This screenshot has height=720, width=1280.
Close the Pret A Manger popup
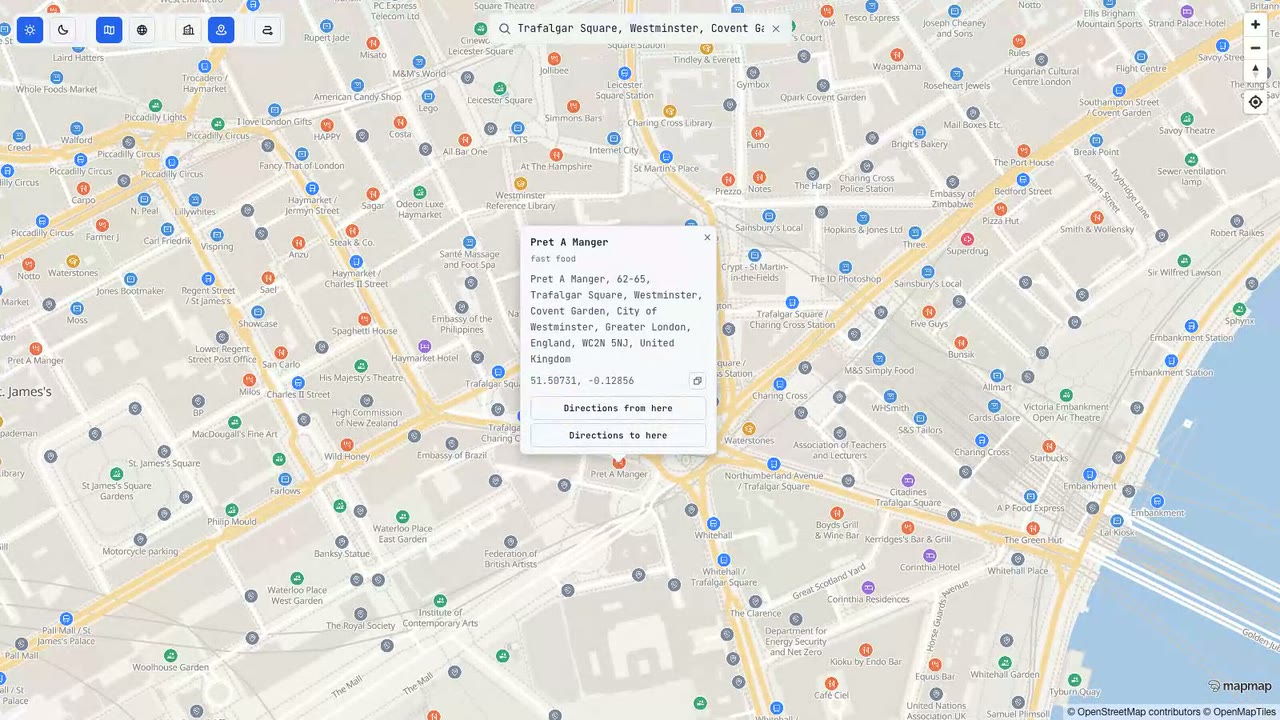pyautogui.click(x=707, y=238)
